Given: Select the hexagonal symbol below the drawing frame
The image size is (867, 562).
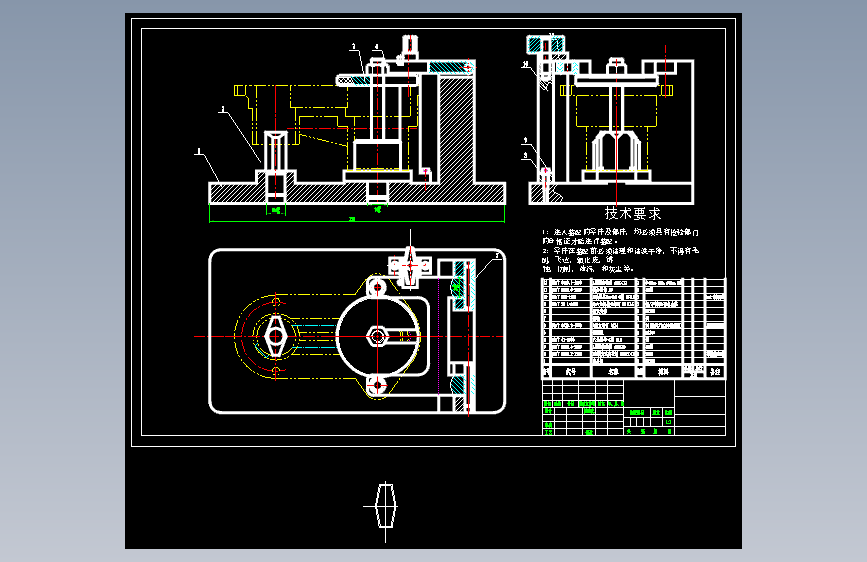Looking at the screenshot, I should click(x=385, y=506).
